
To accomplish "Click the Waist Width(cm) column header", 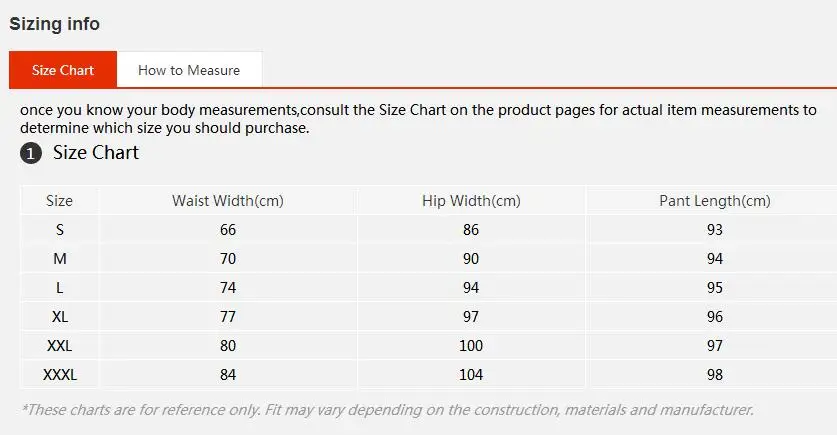I will pyautogui.click(x=228, y=201).
